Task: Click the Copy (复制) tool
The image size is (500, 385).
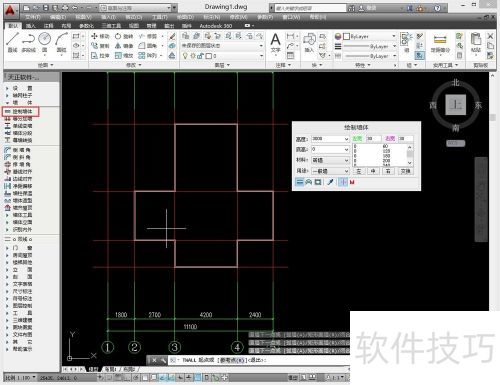Action: 100,46
